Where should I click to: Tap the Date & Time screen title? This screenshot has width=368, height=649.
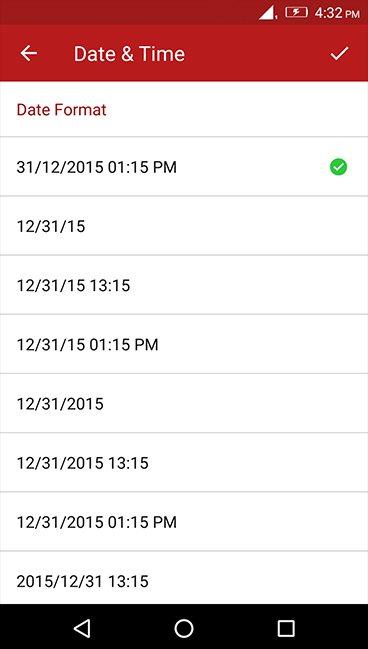pos(129,54)
